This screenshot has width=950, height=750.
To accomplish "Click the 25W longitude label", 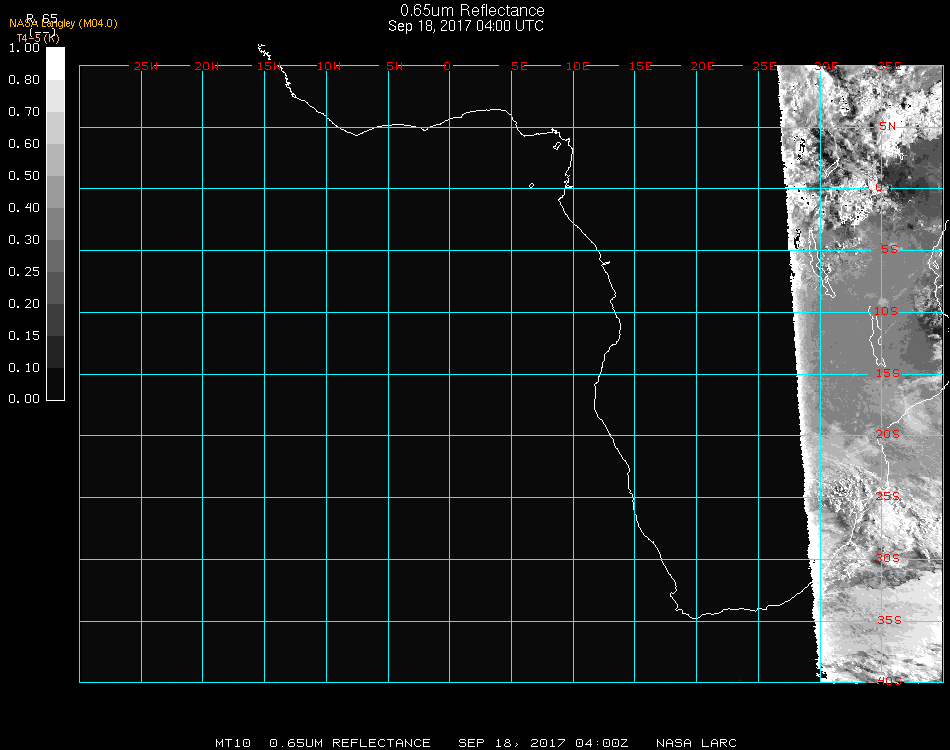I will tap(146, 66).
